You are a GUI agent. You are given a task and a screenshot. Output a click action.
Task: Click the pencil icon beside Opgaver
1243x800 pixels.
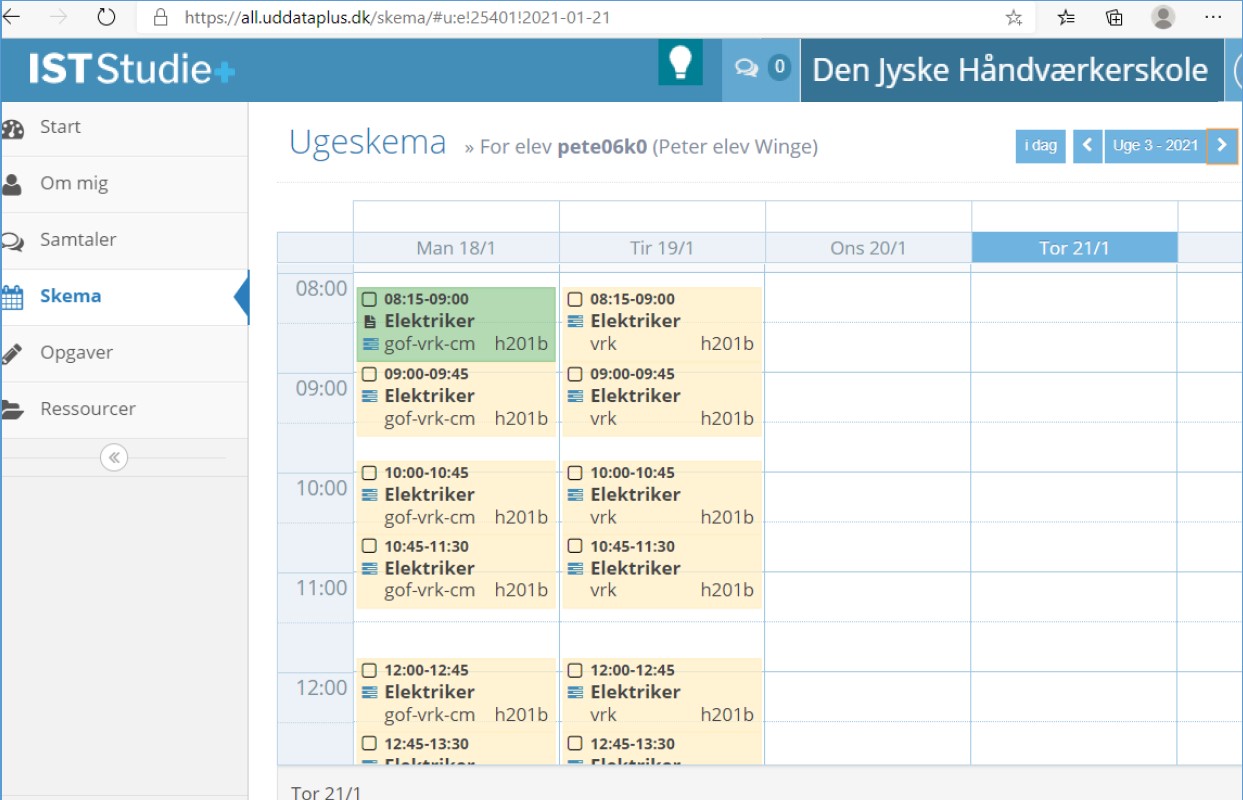pos(12,353)
